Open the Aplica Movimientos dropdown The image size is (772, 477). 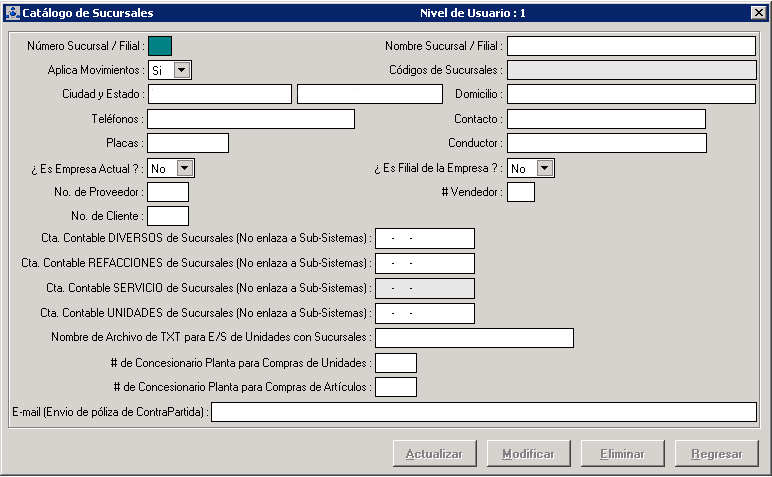pos(181,70)
